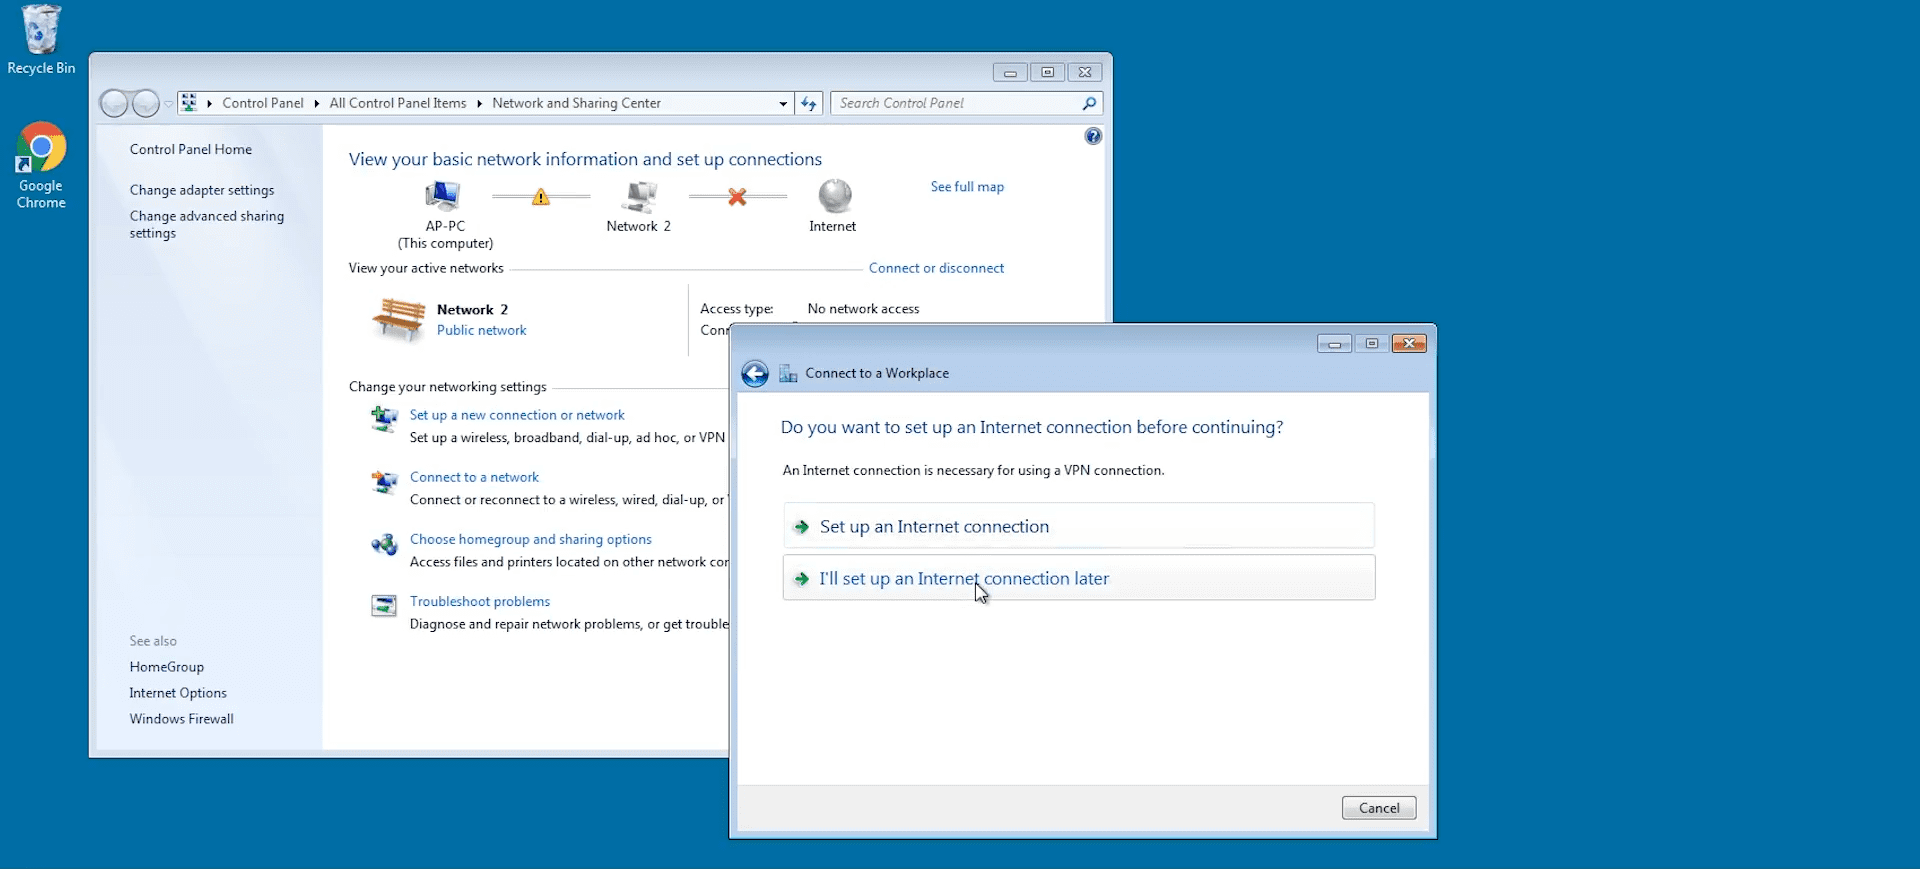This screenshot has width=1920, height=869.
Task: Launch Google Chrome desktop shortcut
Action: click(x=41, y=165)
